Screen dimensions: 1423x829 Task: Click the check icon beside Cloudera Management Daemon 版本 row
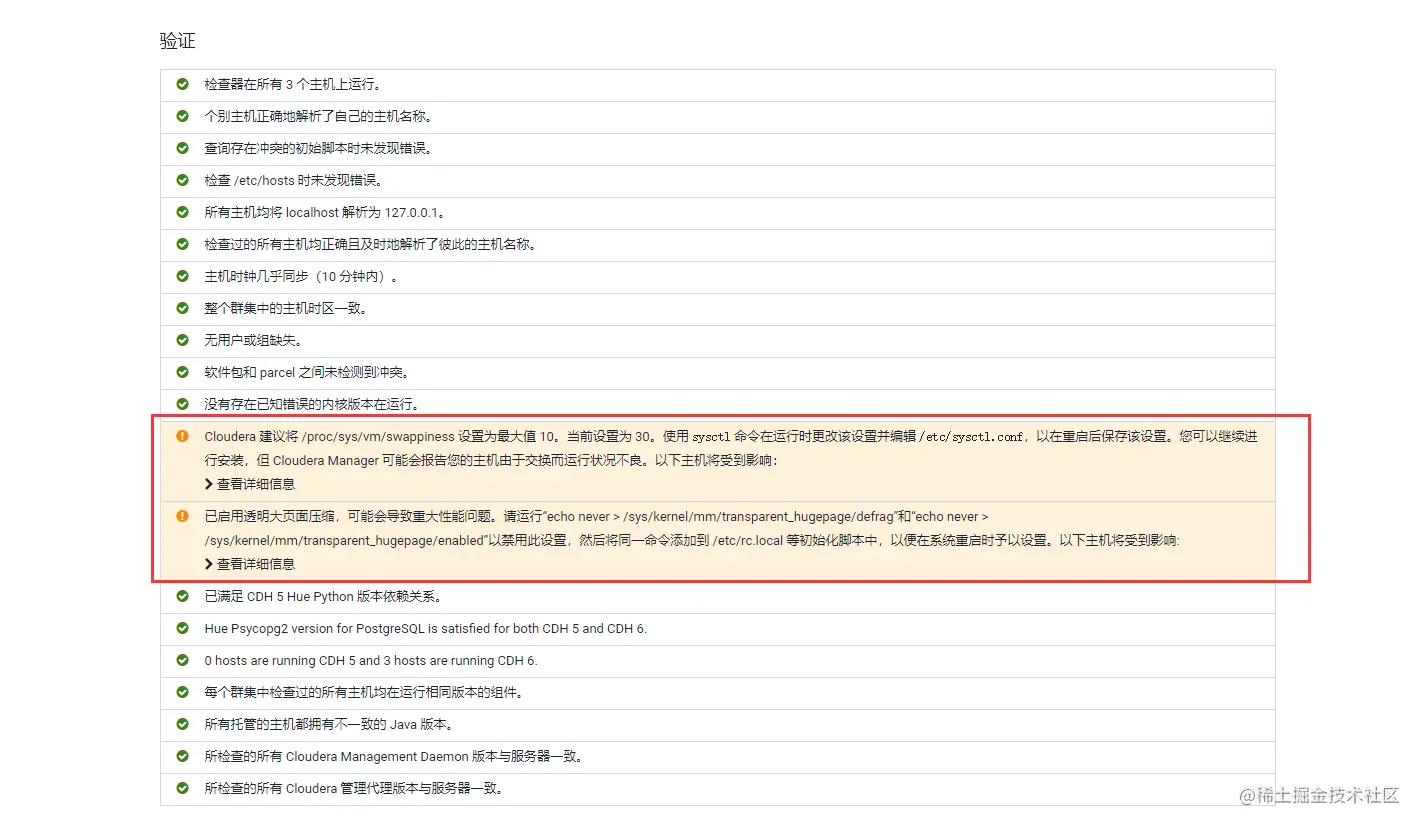182,757
